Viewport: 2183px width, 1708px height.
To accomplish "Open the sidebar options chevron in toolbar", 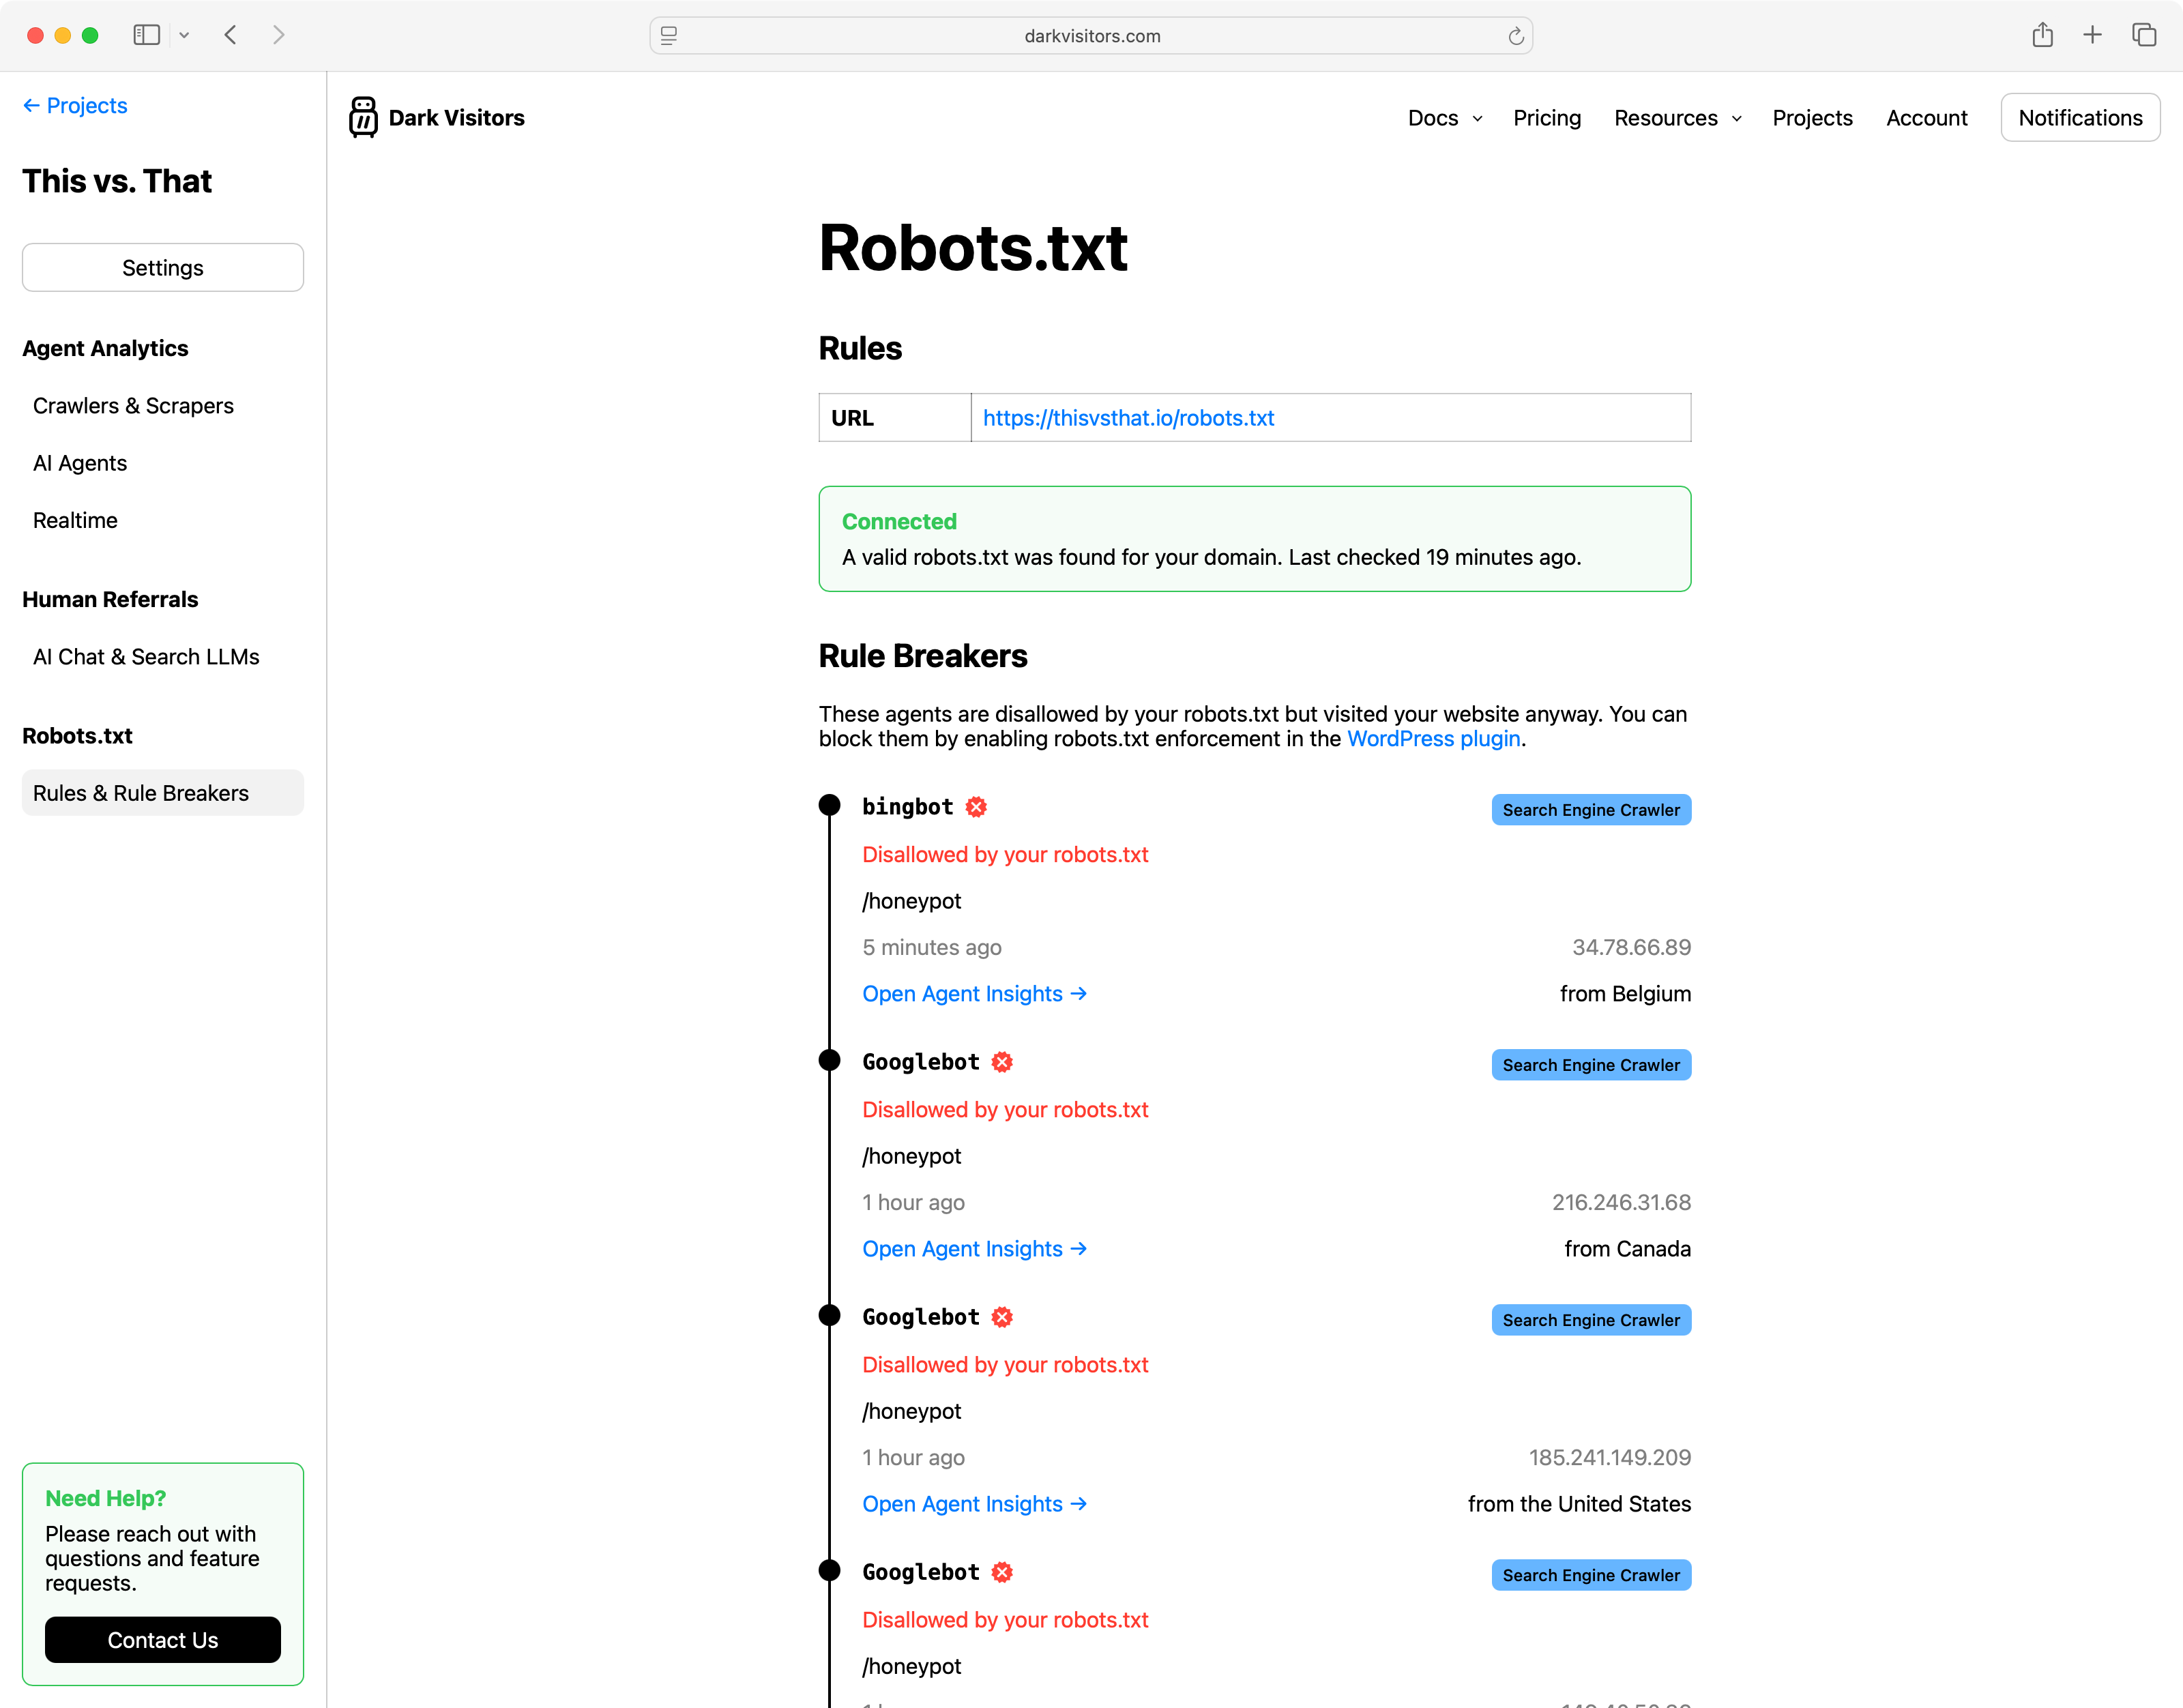I will [184, 35].
